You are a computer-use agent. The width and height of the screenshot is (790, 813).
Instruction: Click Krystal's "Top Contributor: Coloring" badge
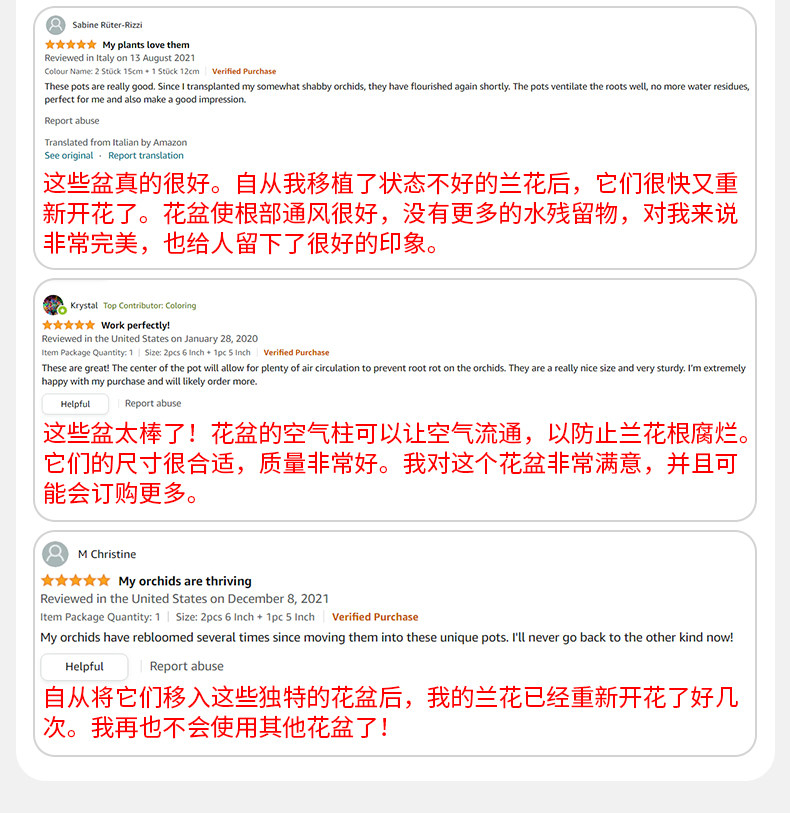tap(150, 305)
